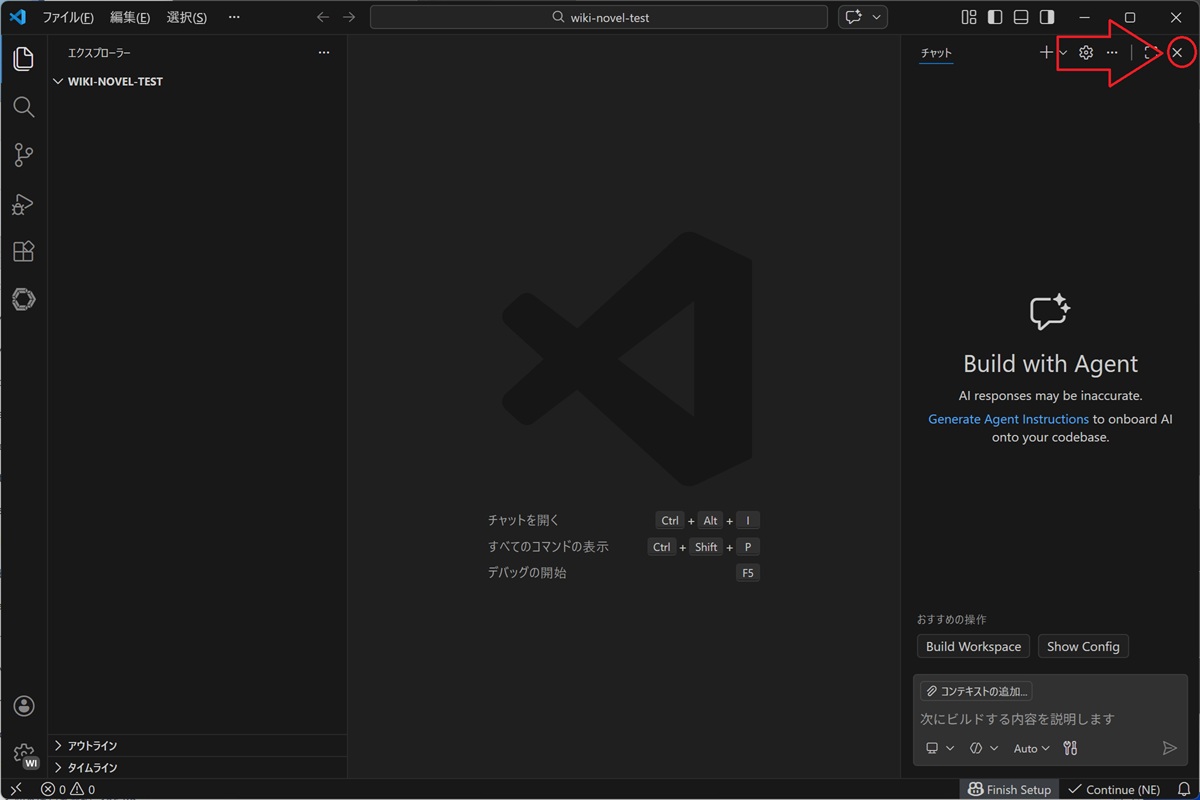
Task: Open the ファイル(F) menu
Action: pyautogui.click(x=68, y=17)
